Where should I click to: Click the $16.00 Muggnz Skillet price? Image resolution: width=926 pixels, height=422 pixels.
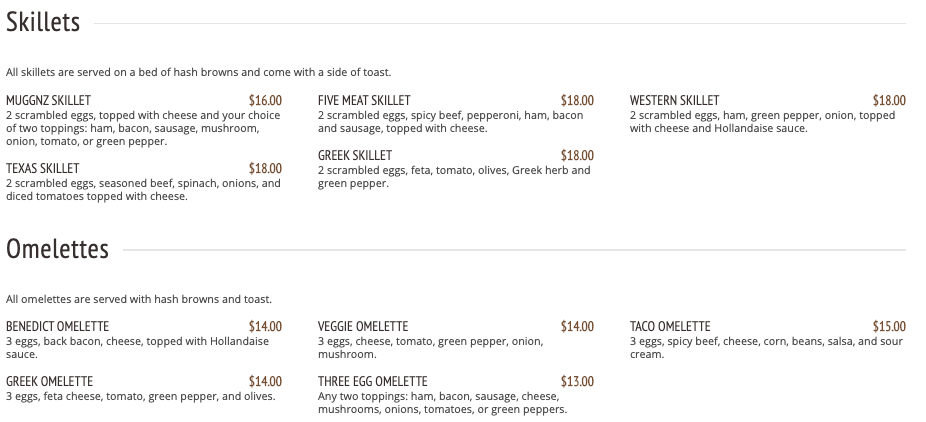click(265, 101)
